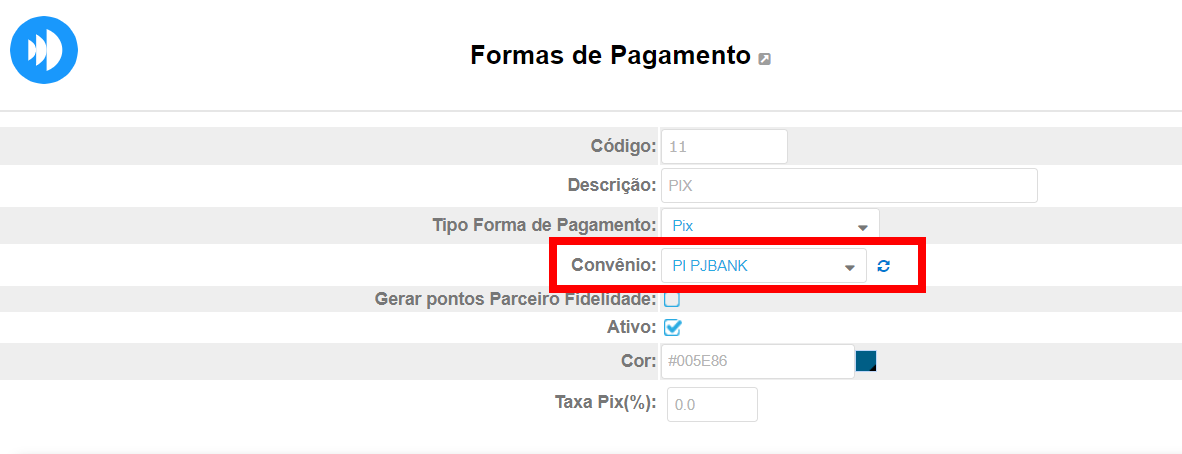This screenshot has height=454, width=1182.
Task: Refresh the Convênio list
Action: click(x=883, y=266)
